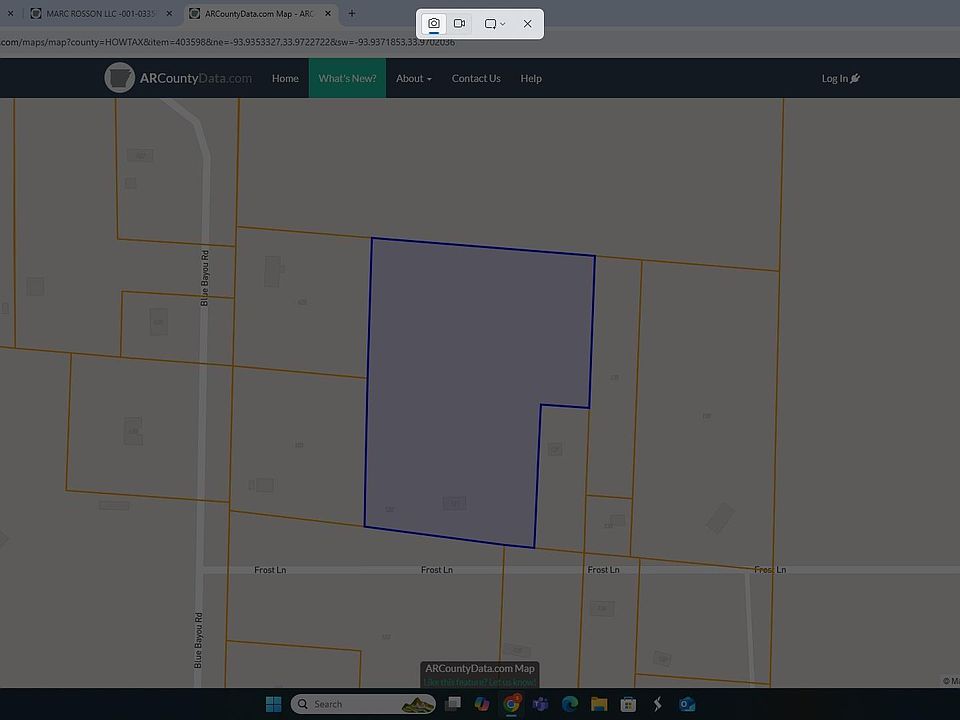Expand the About dropdown menu
The image size is (960, 720).
[413, 78]
